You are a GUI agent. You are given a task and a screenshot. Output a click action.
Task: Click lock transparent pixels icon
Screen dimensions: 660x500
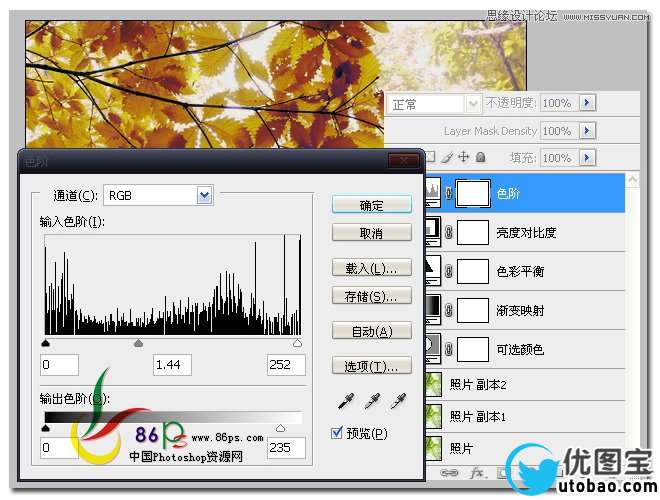pos(431,157)
